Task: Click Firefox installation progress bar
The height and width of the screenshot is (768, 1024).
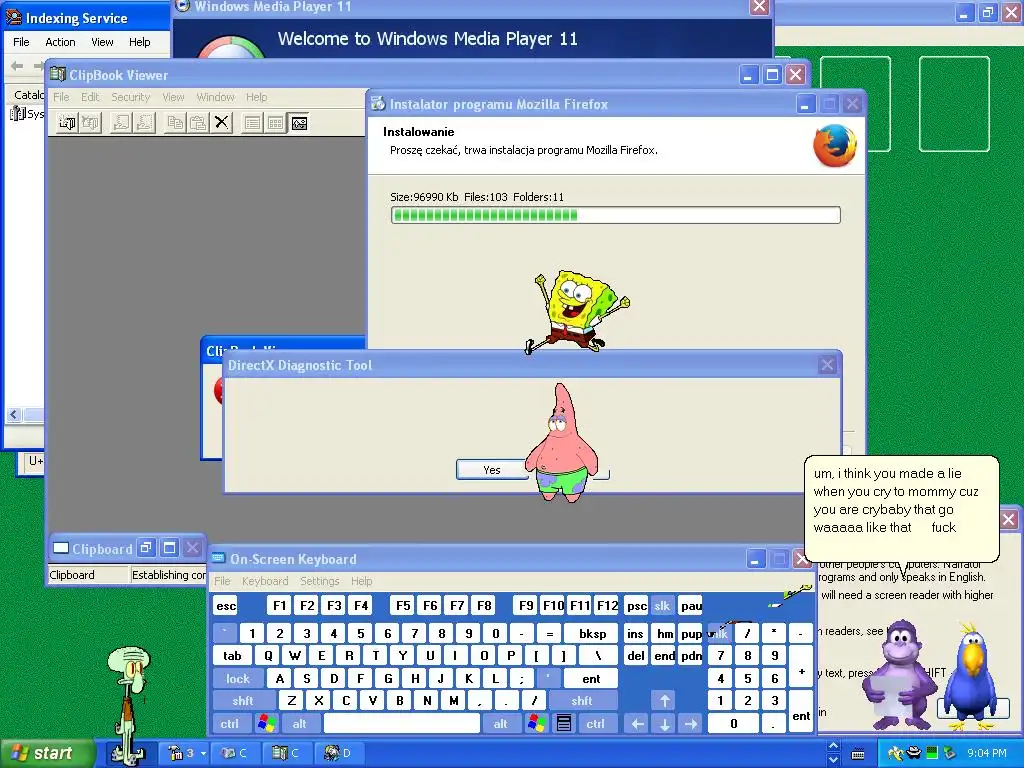Action: (x=615, y=215)
